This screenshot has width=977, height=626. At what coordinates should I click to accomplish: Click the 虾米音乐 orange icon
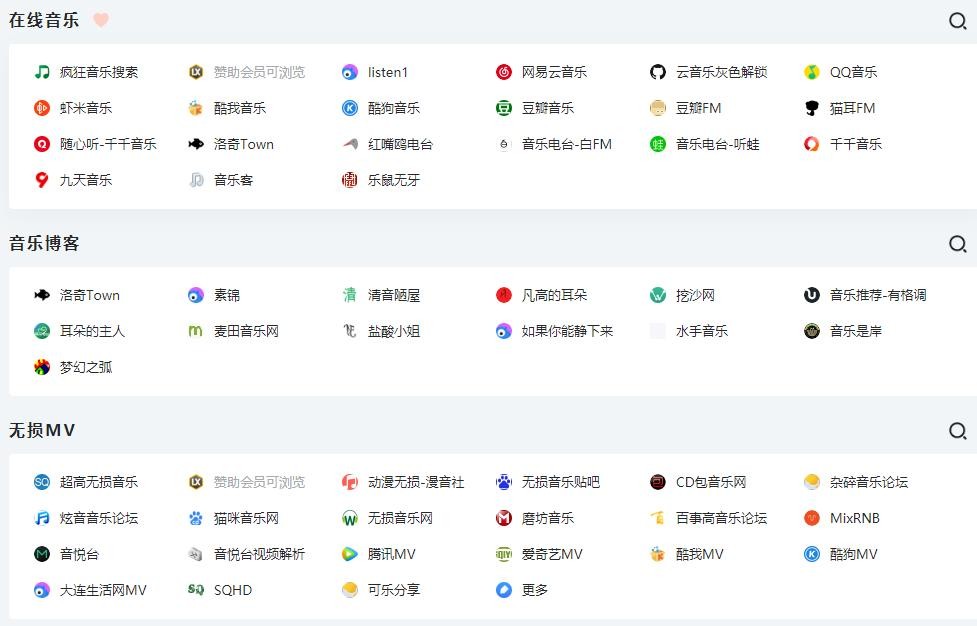42,108
